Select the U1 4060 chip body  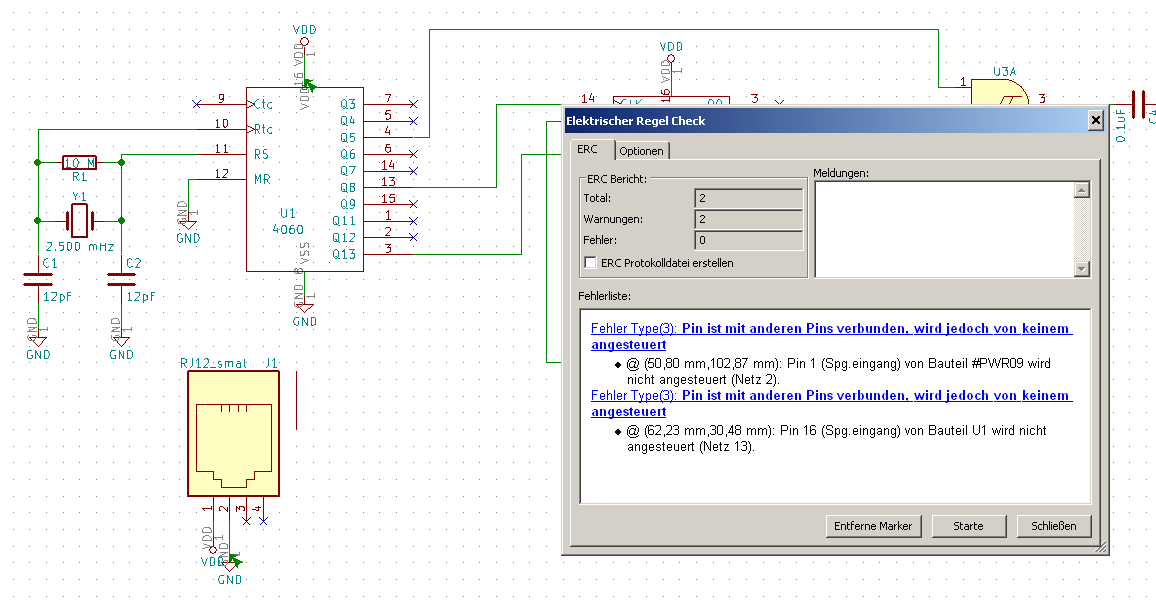tap(304, 179)
